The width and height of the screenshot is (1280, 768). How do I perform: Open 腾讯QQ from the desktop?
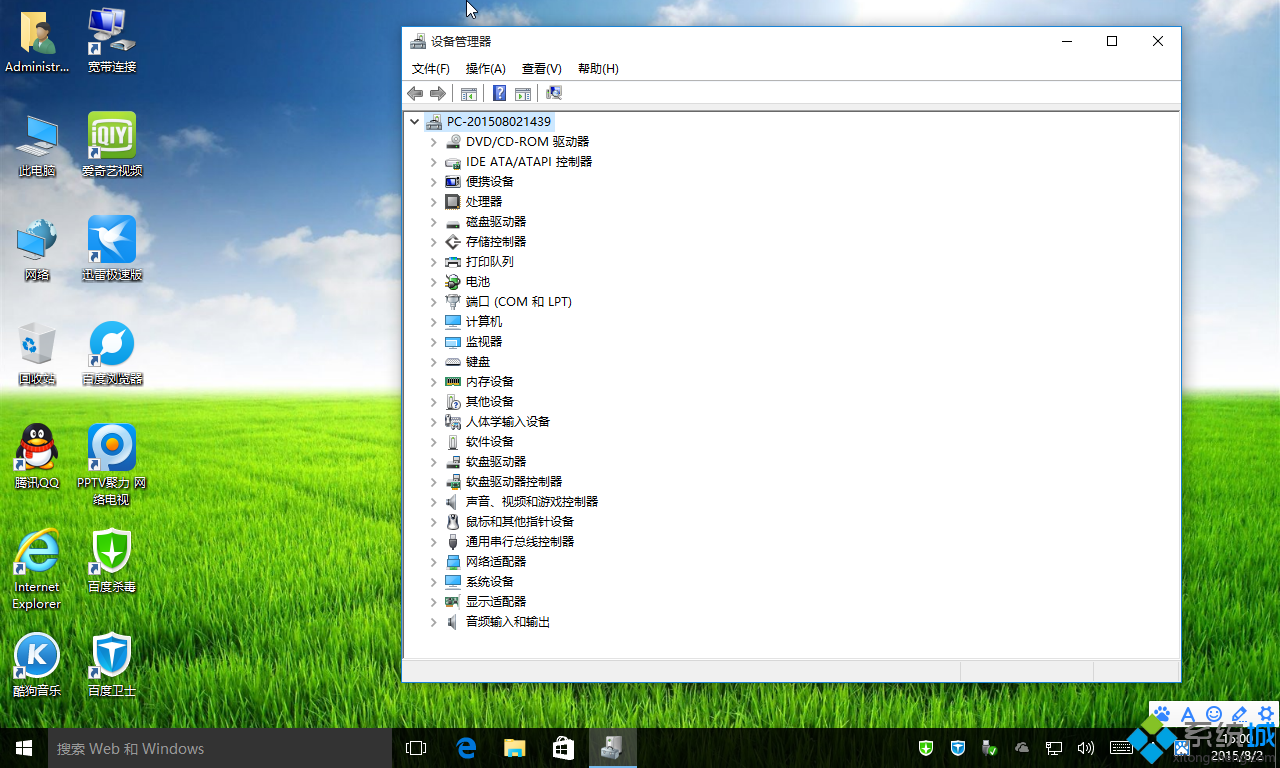click(x=36, y=450)
